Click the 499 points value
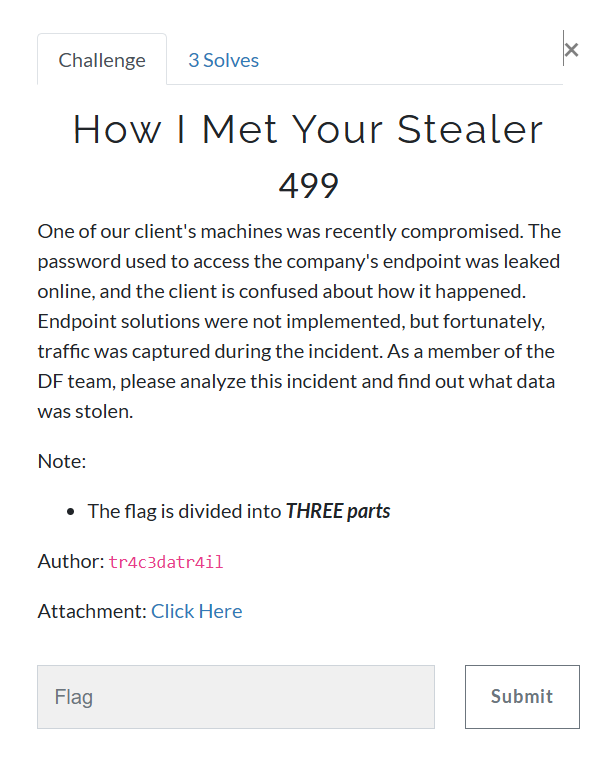610x777 pixels. click(308, 186)
